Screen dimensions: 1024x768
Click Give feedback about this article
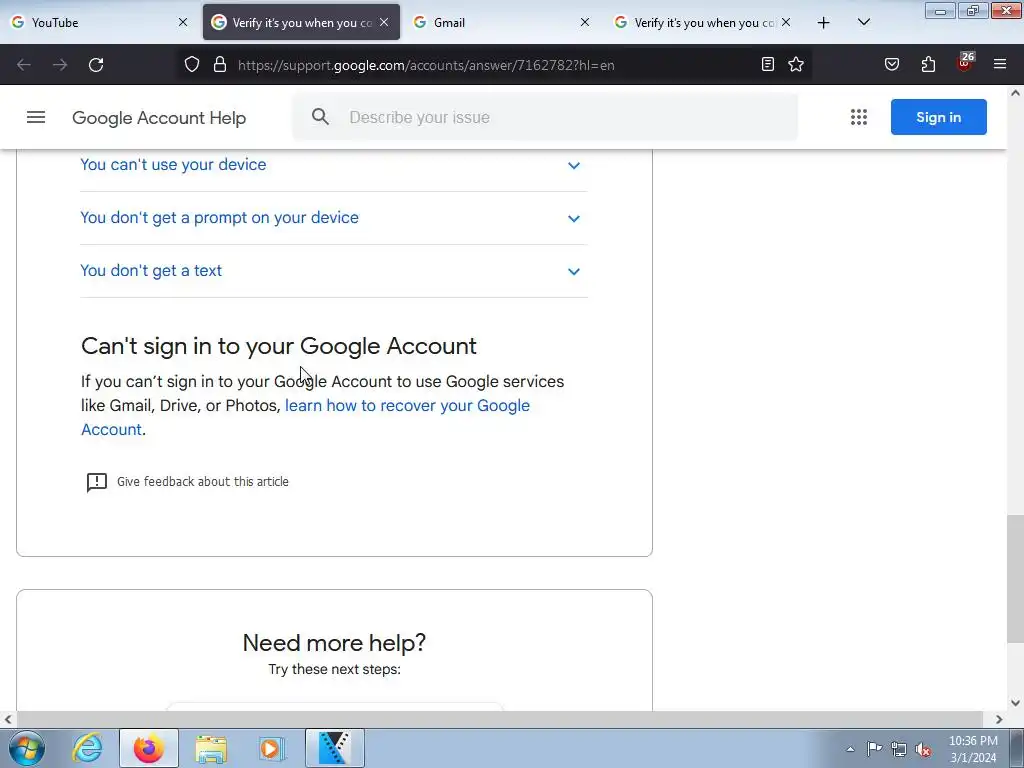coord(202,482)
